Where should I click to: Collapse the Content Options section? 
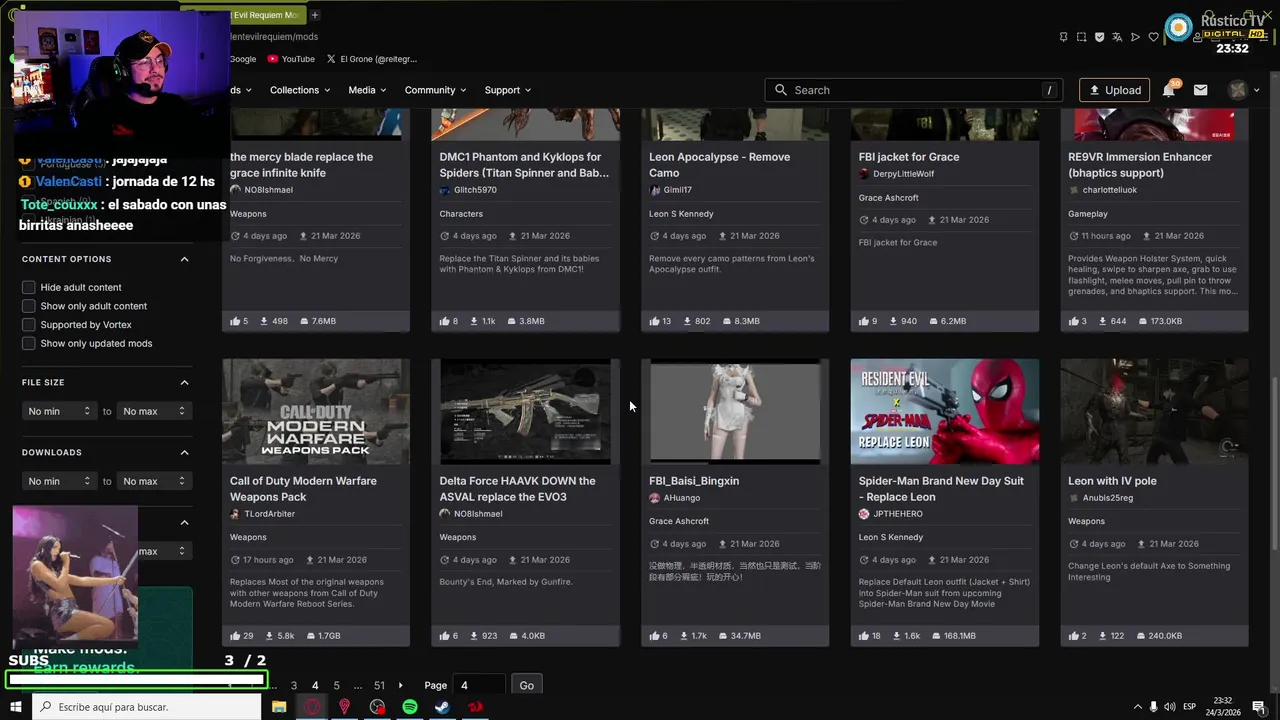click(184, 259)
